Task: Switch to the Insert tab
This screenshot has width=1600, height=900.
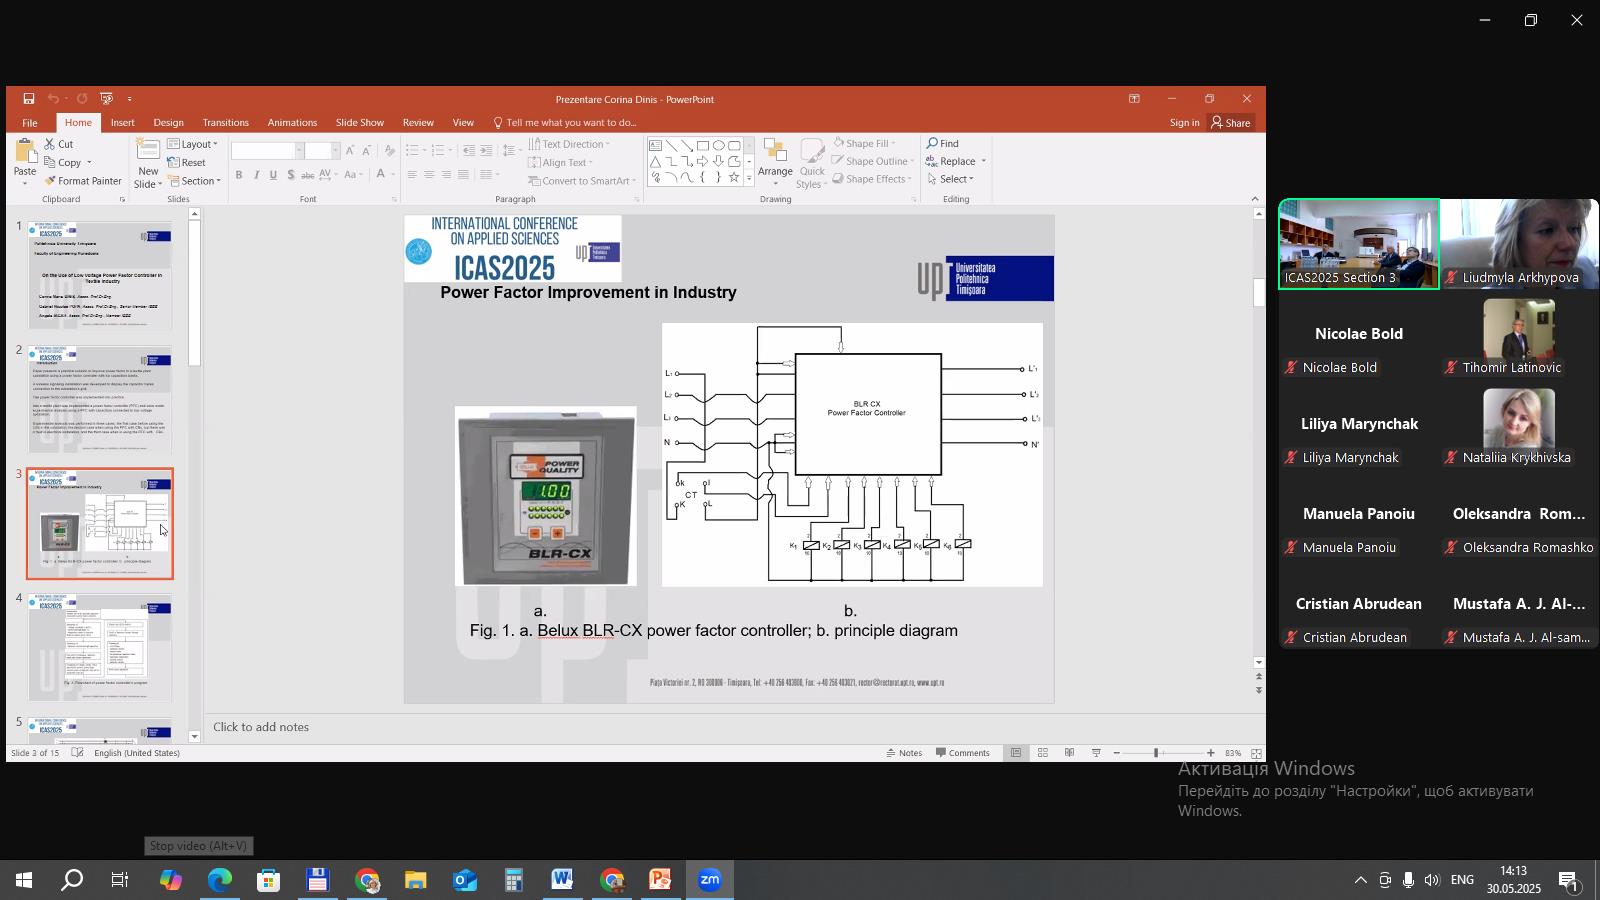Action: [123, 123]
